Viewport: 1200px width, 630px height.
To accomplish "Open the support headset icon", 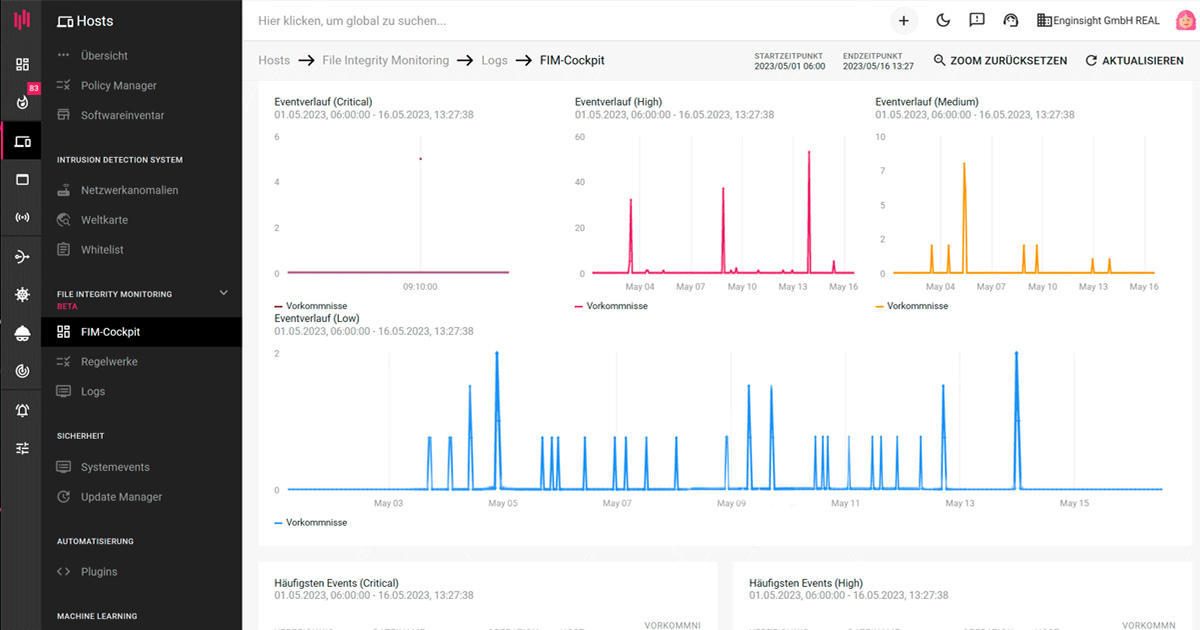I will coord(1010,20).
